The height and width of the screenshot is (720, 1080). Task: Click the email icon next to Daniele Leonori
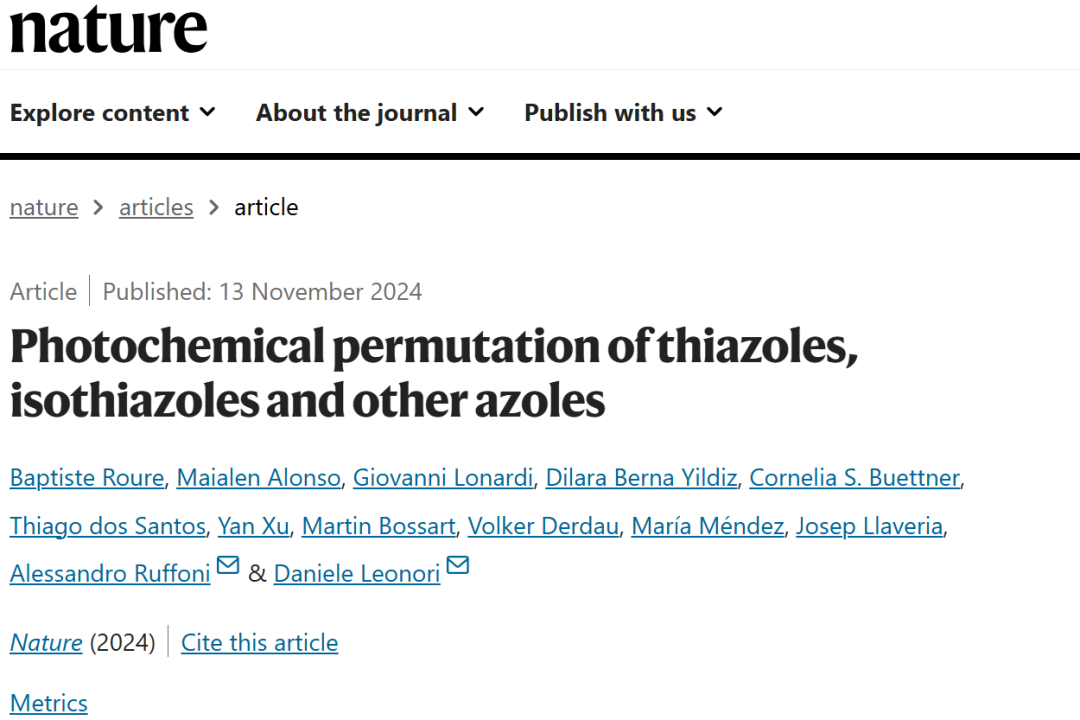tap(458, 566)
